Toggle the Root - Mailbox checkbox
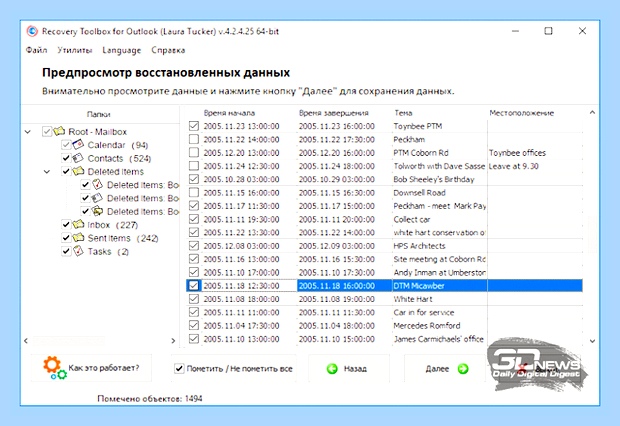Viewport: 620px width, 426px height. coord(47,131)
